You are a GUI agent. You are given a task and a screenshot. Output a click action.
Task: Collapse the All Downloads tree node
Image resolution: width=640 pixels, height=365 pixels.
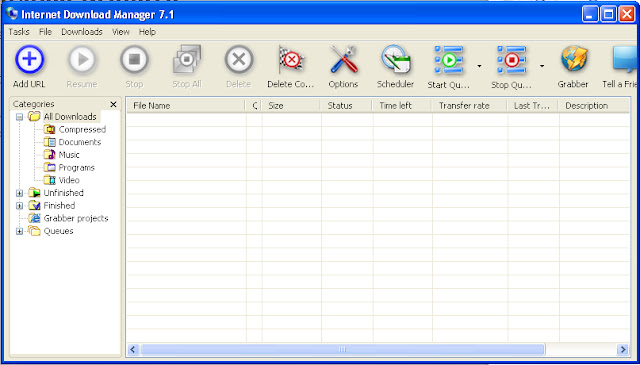(19, 117)
